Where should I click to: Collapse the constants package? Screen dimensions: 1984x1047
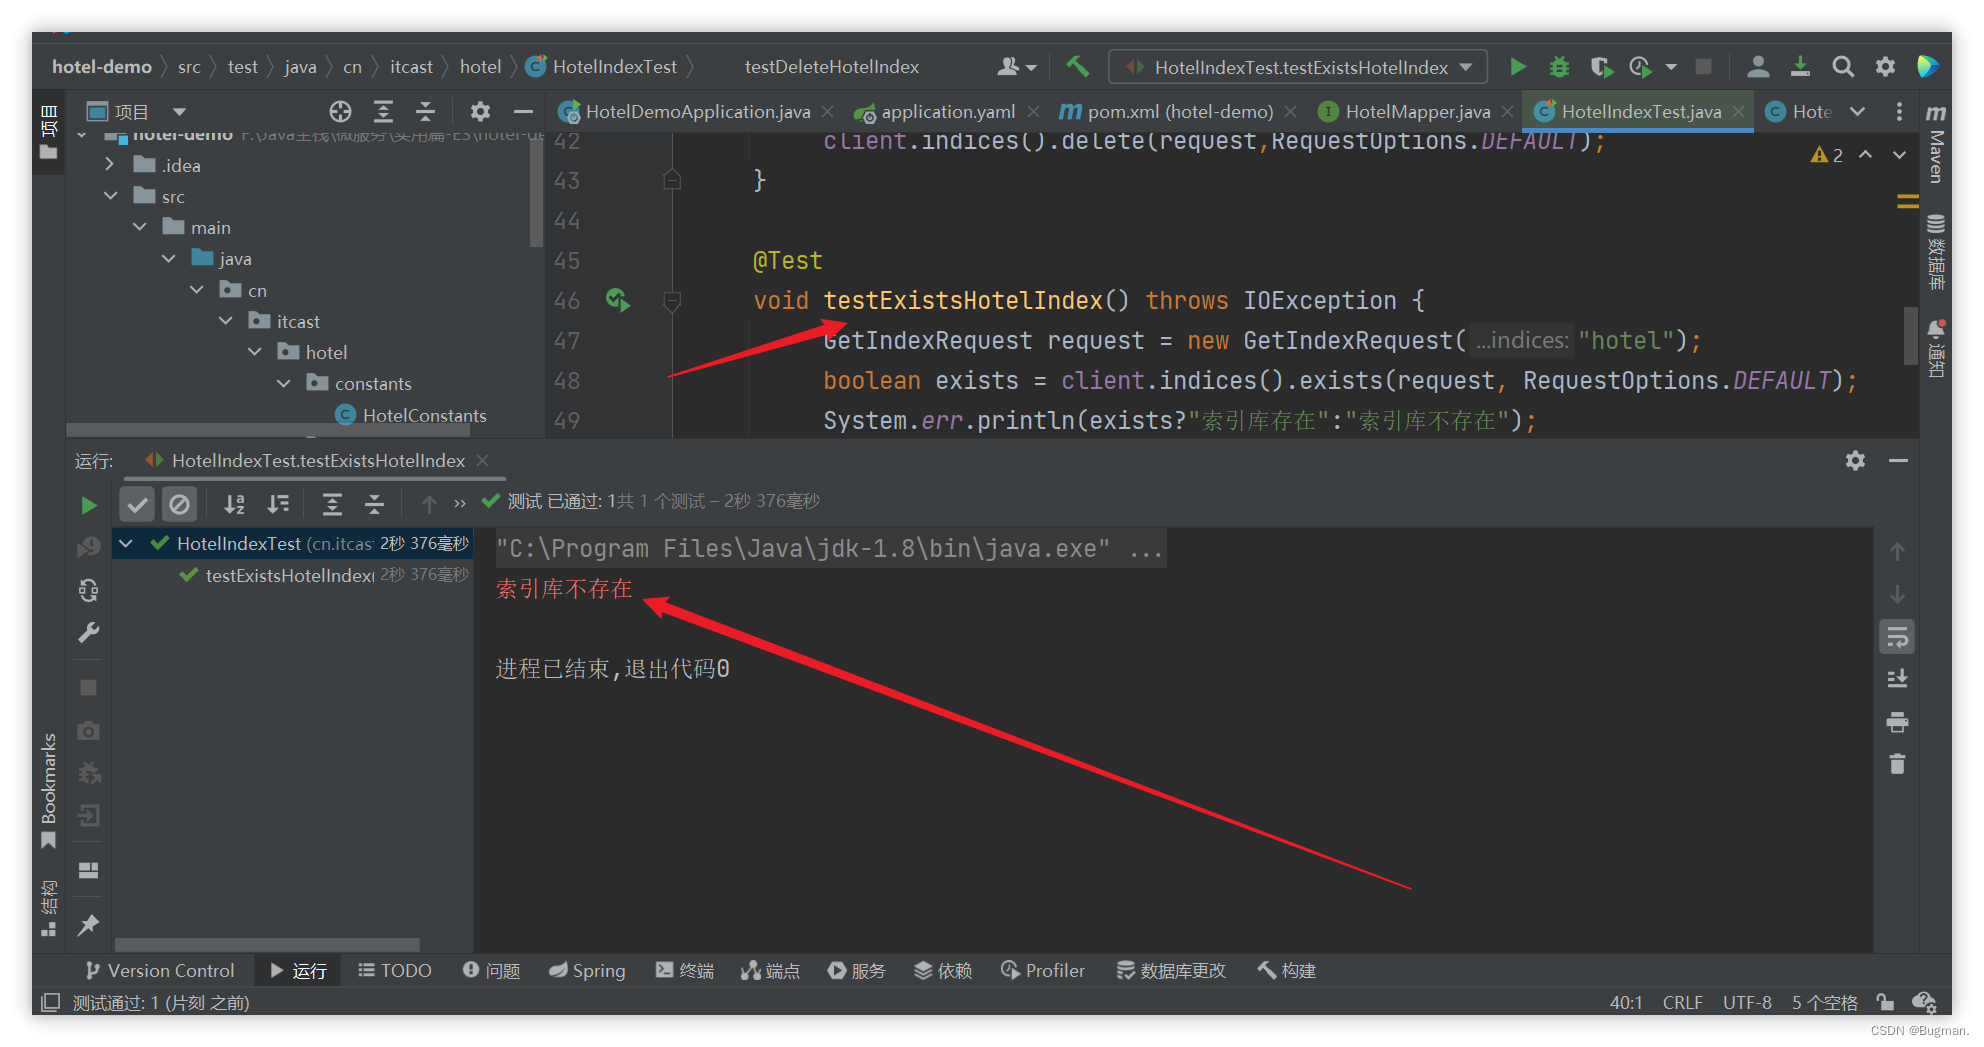[284, 383]
